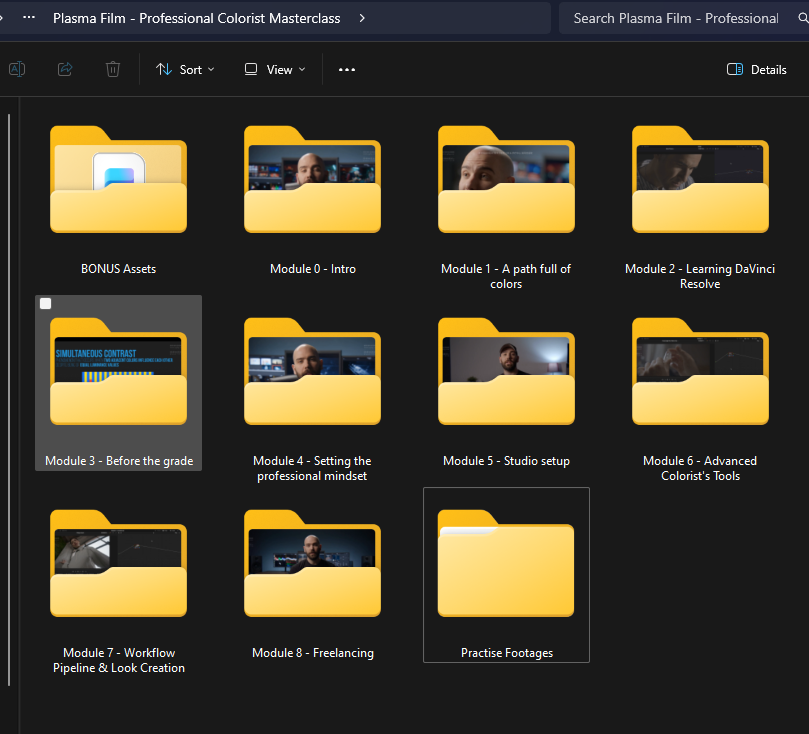809x734 pixels.
Task: Click the Rename icon in toolbar
Action: [16, 69]
